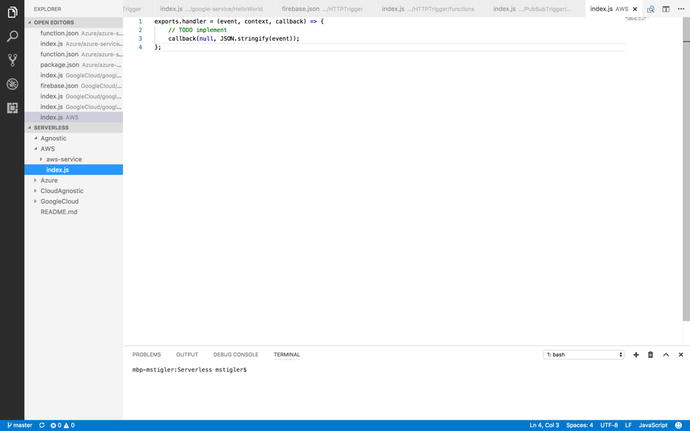Click the callback line of code
The image size is (690, 431).
[x=234, y=39]
